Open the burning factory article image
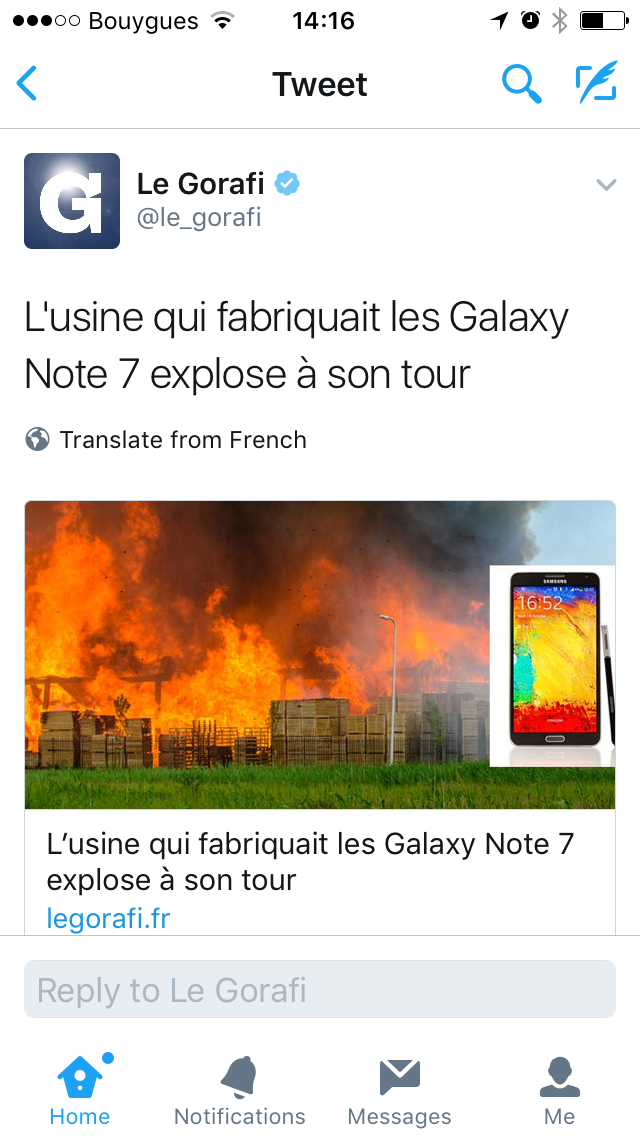 pyautogui.click(x=320, y=655)
